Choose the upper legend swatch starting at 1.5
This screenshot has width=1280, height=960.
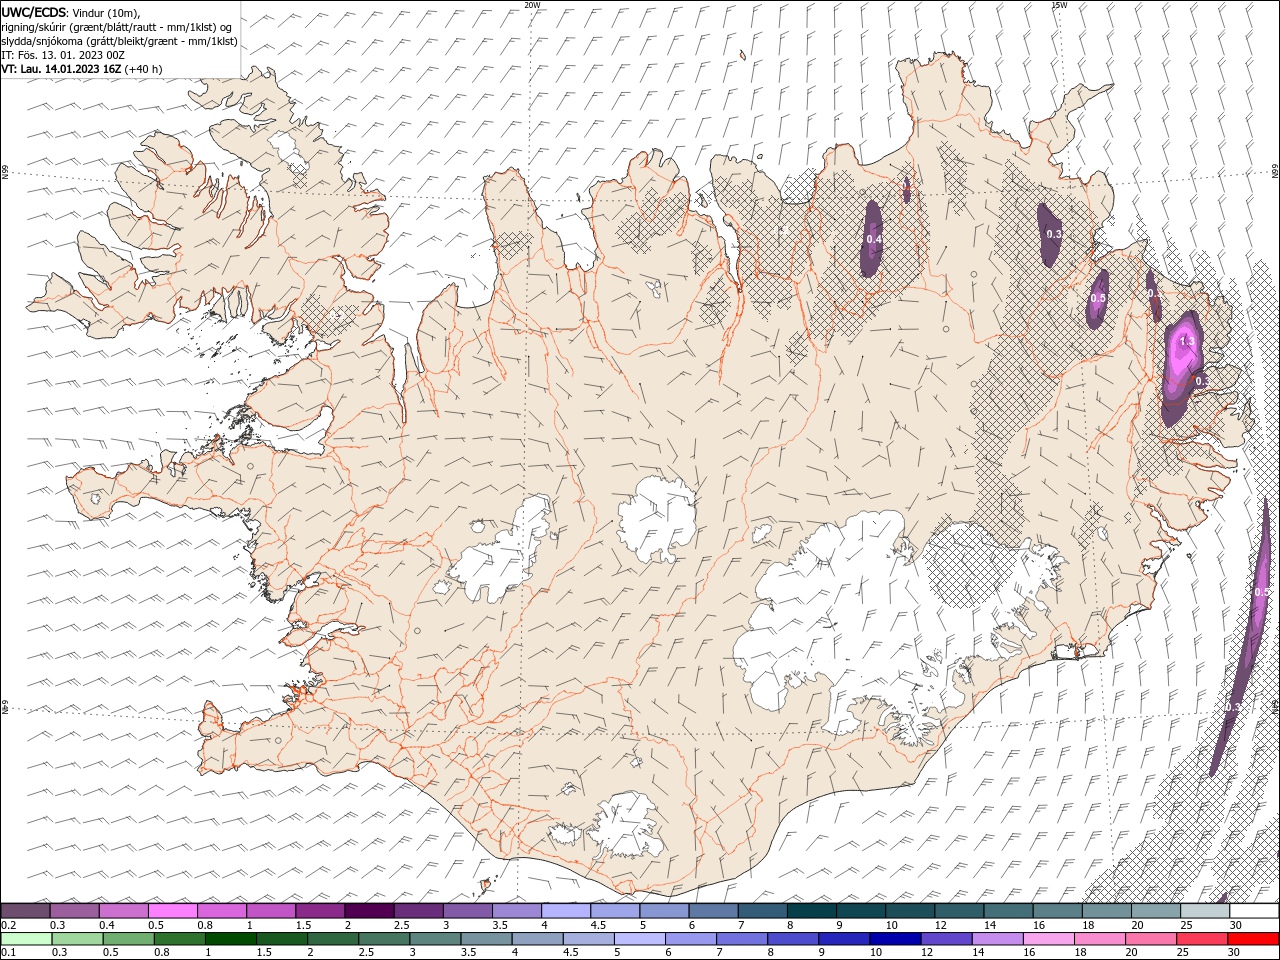tap(320, 911)
